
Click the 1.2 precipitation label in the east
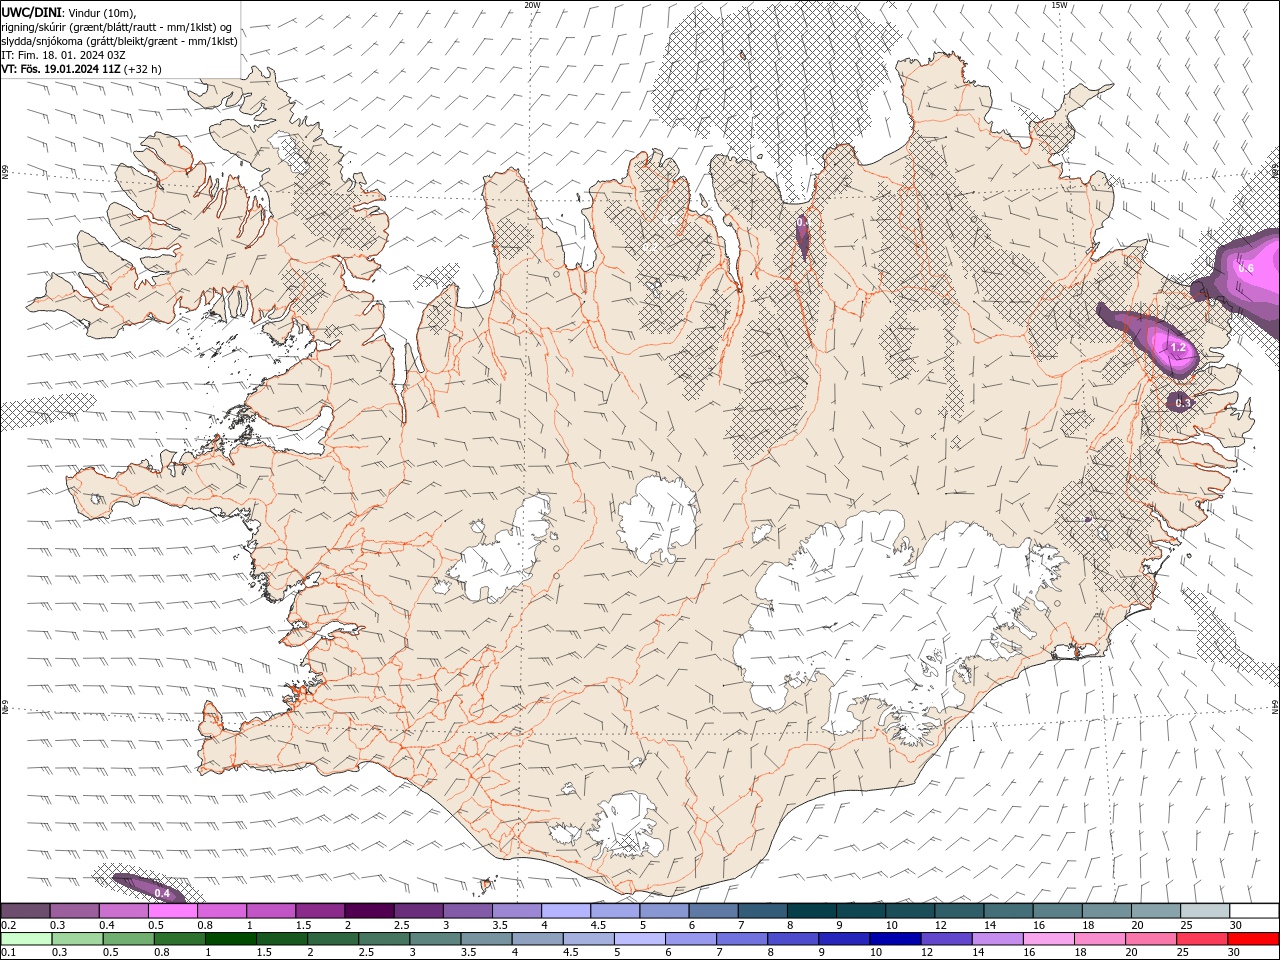(1178, 348)
